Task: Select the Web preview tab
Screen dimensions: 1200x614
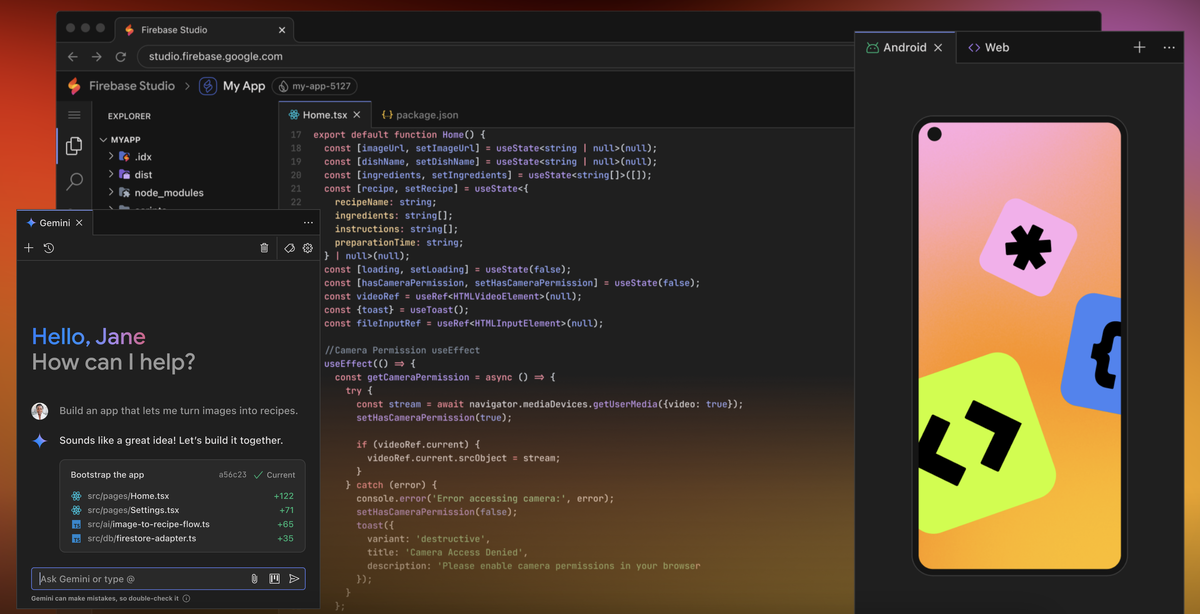Action: tap(988, 47)
